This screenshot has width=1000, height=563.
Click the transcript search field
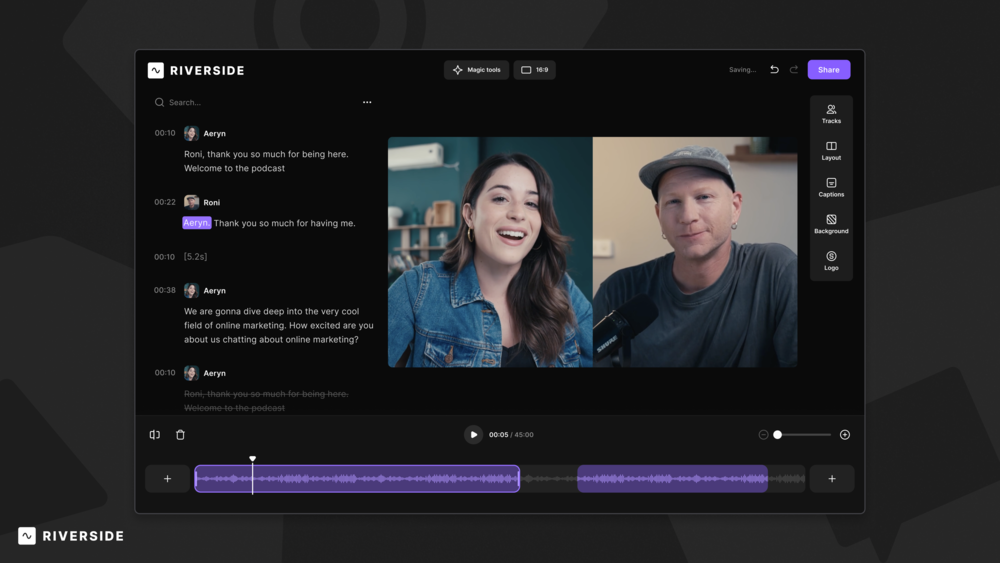(x=250, y=102)
